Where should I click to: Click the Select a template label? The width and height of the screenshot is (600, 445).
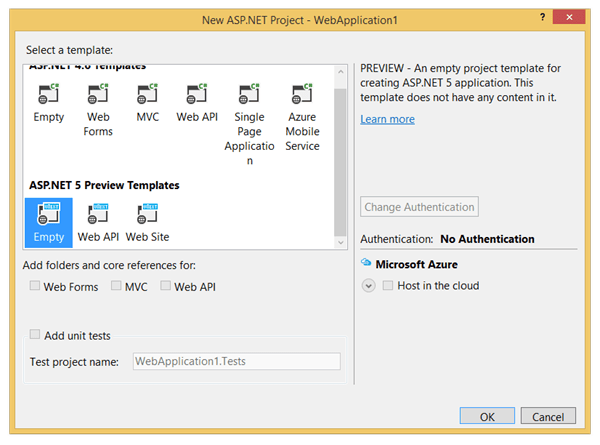click(x=69, y=50)
